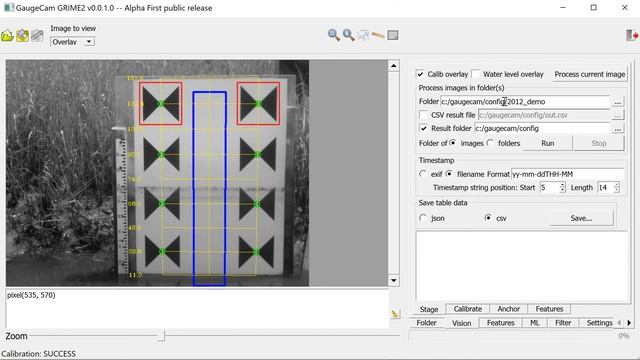
Task: Browse for the Folder path with ellipsis button
Action: click(x=618, y=102)
